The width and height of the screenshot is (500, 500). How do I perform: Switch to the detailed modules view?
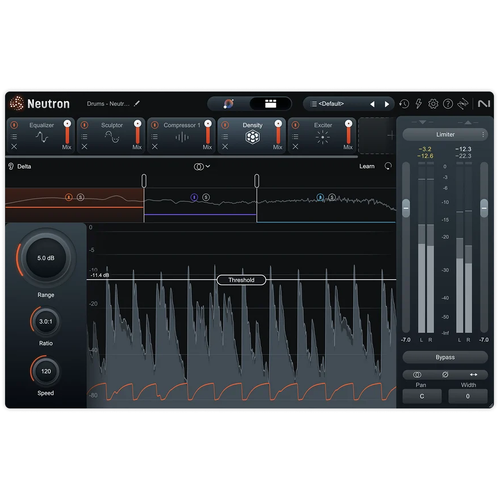(270, 104)
